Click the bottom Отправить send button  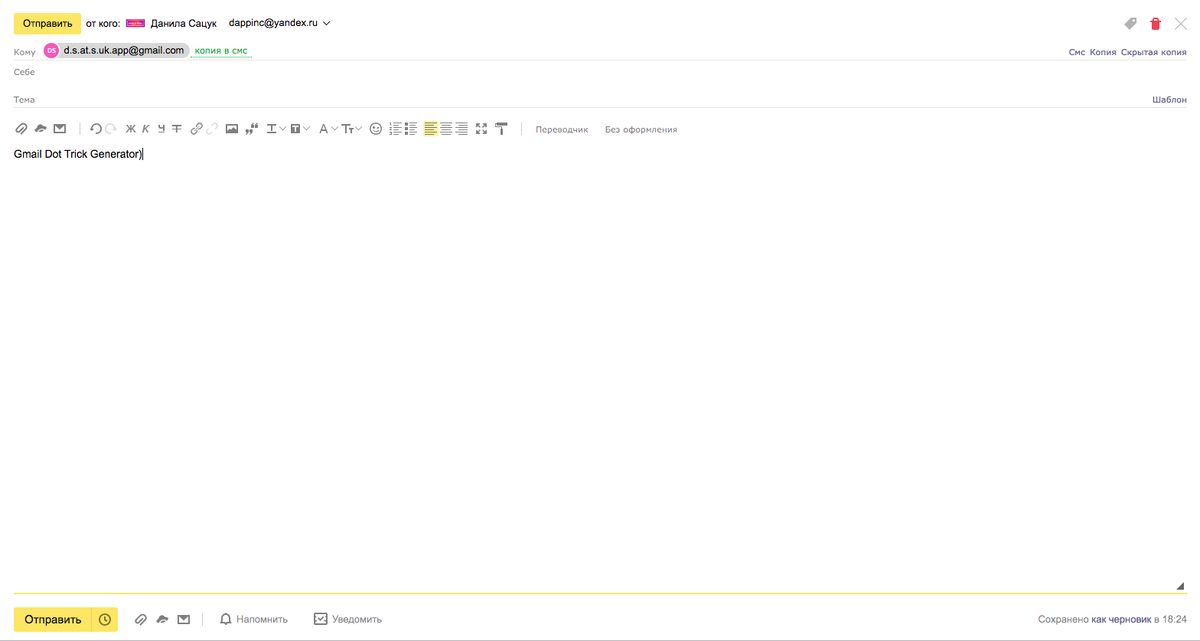(53, 620)
